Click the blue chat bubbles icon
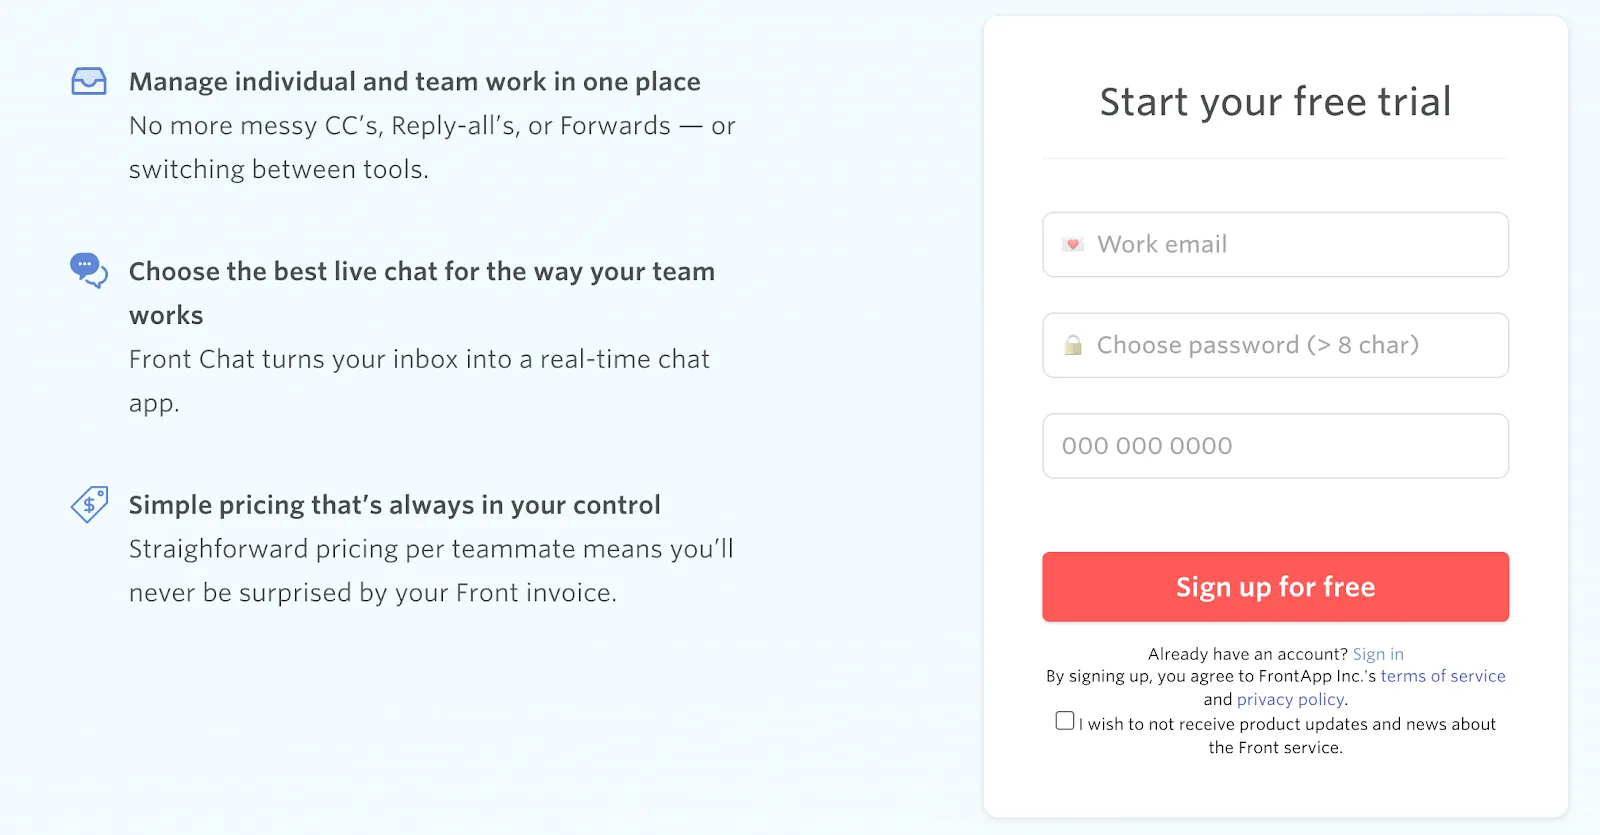Viewport: 1600px width, 835px height. coord(88,270)
